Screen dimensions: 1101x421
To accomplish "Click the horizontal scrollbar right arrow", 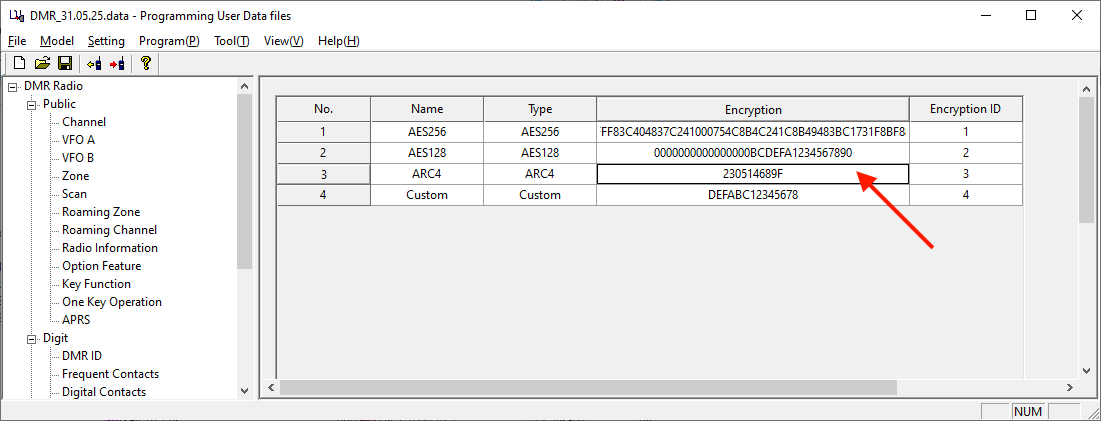I will coord(1069,387).
